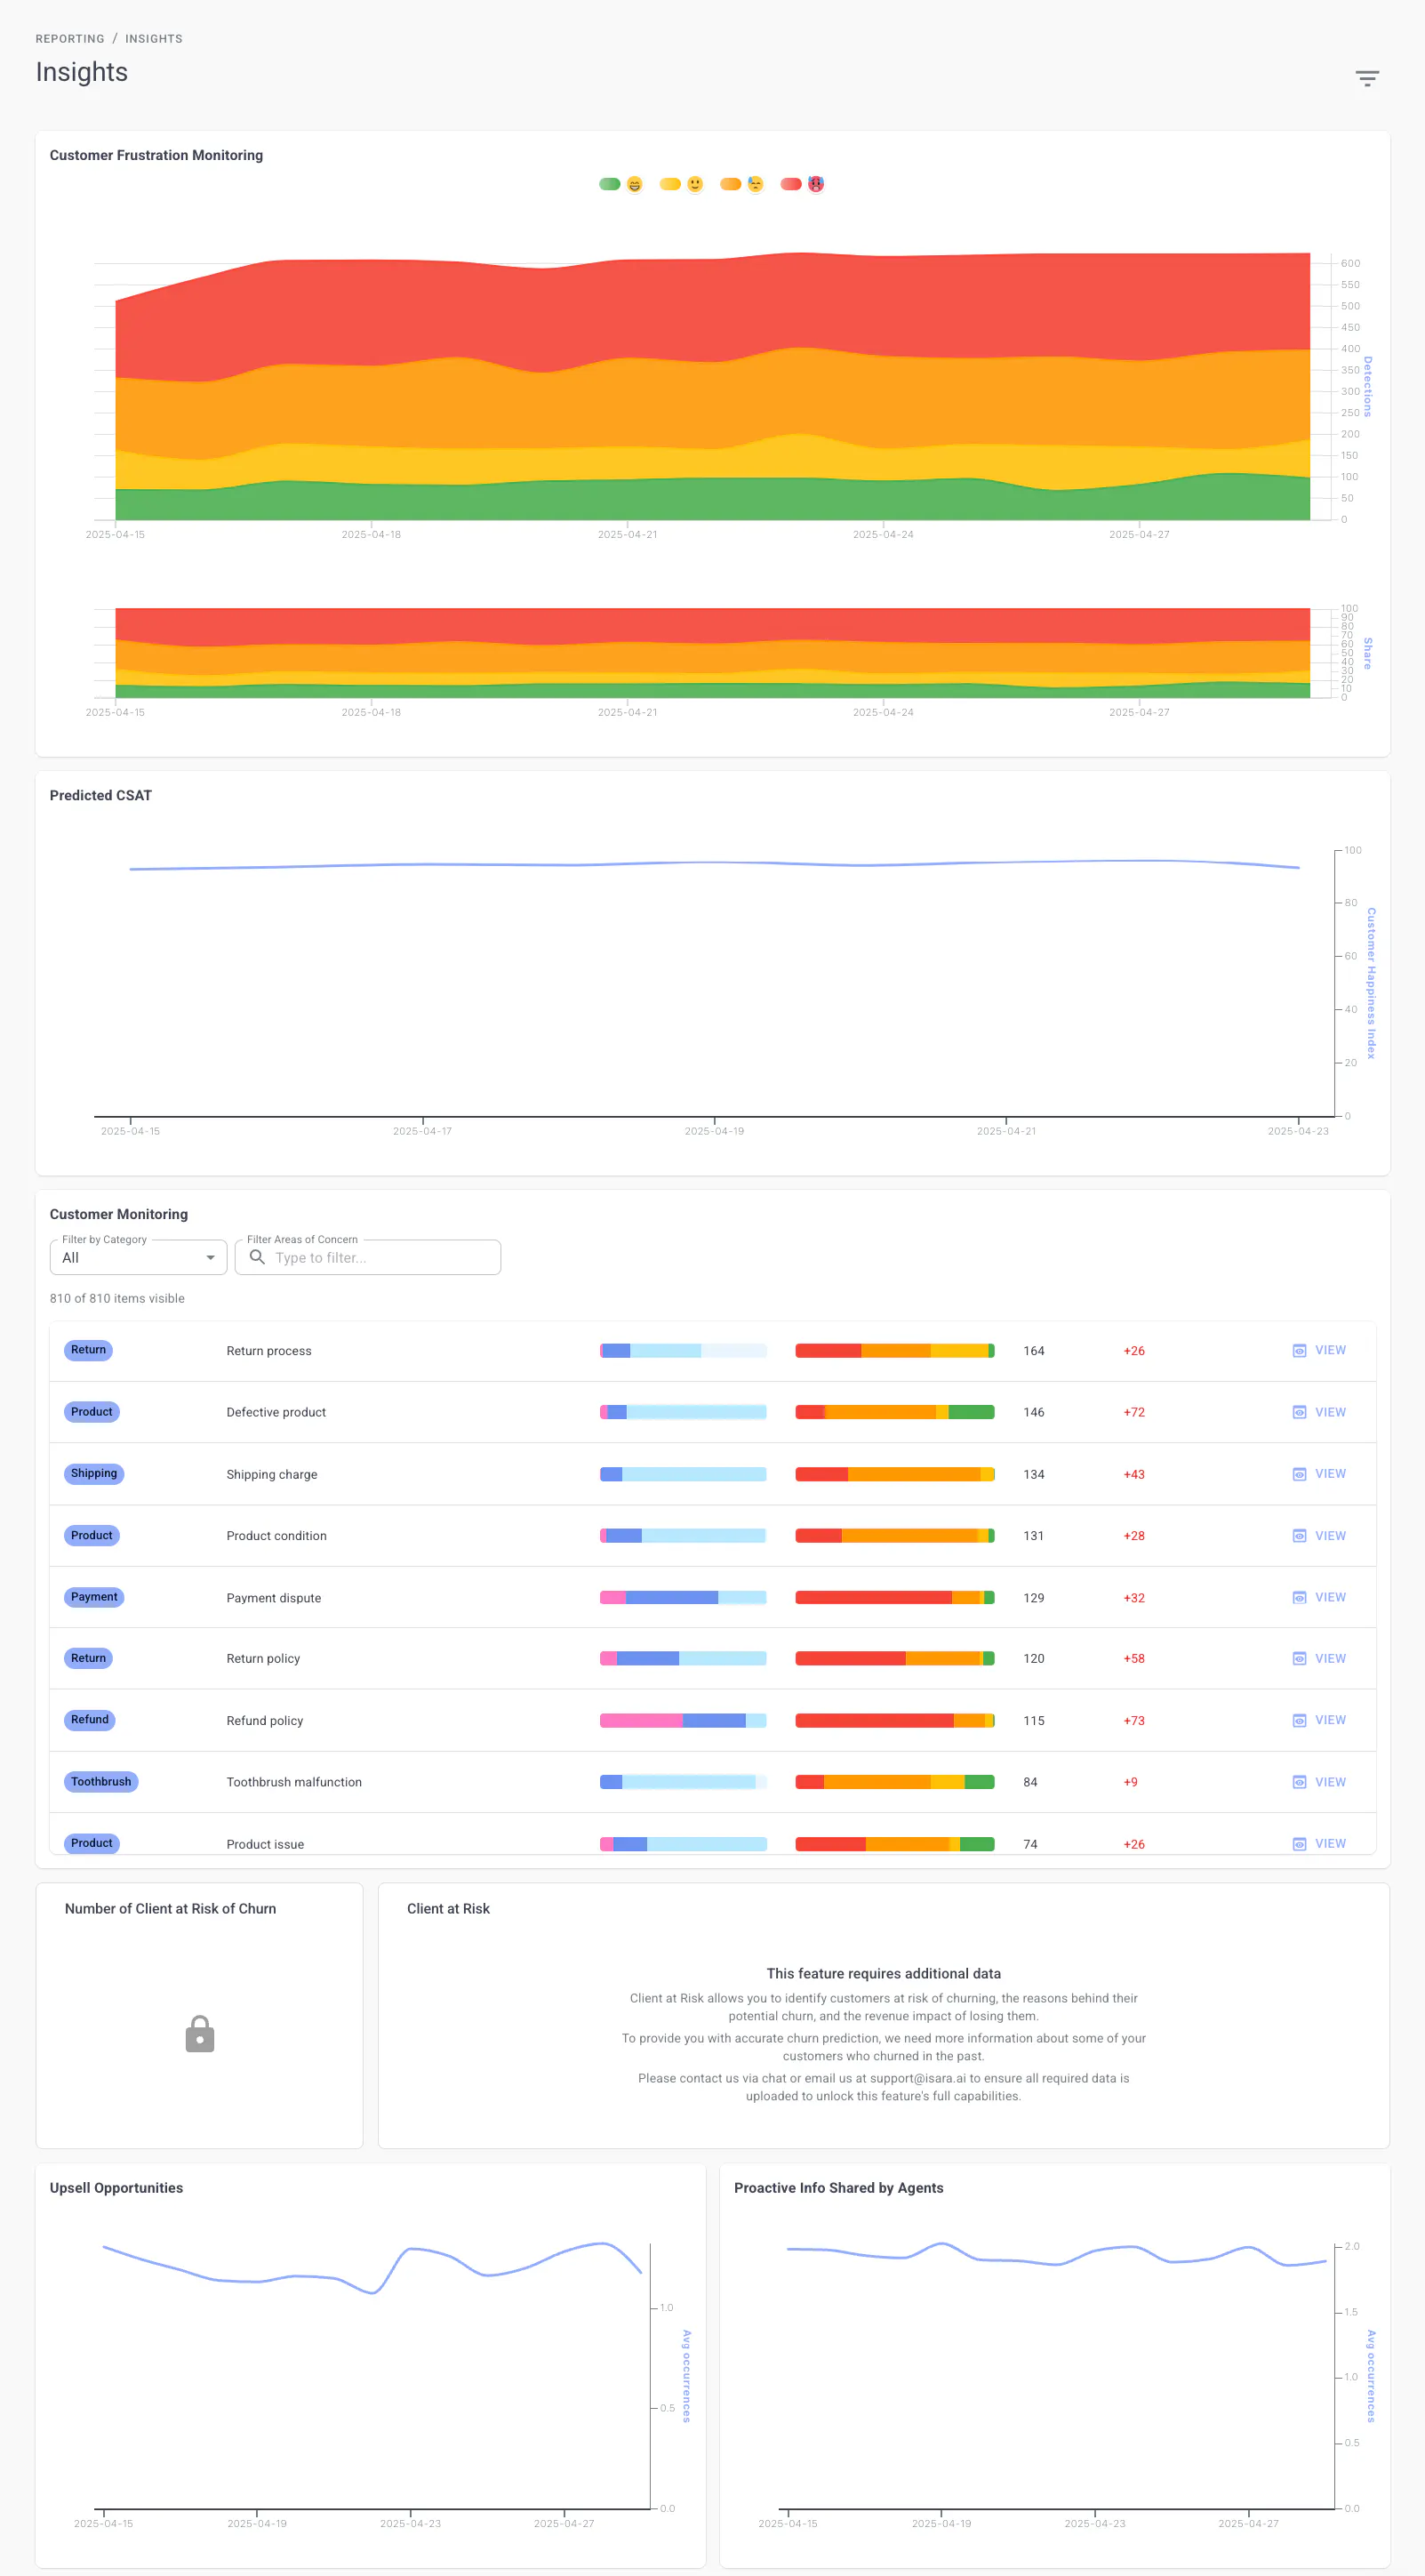Click the 'Shipping charge' area text
Image resolution: width=1425 pixels, height=2576 pixels.
[x=272, y=1474]
